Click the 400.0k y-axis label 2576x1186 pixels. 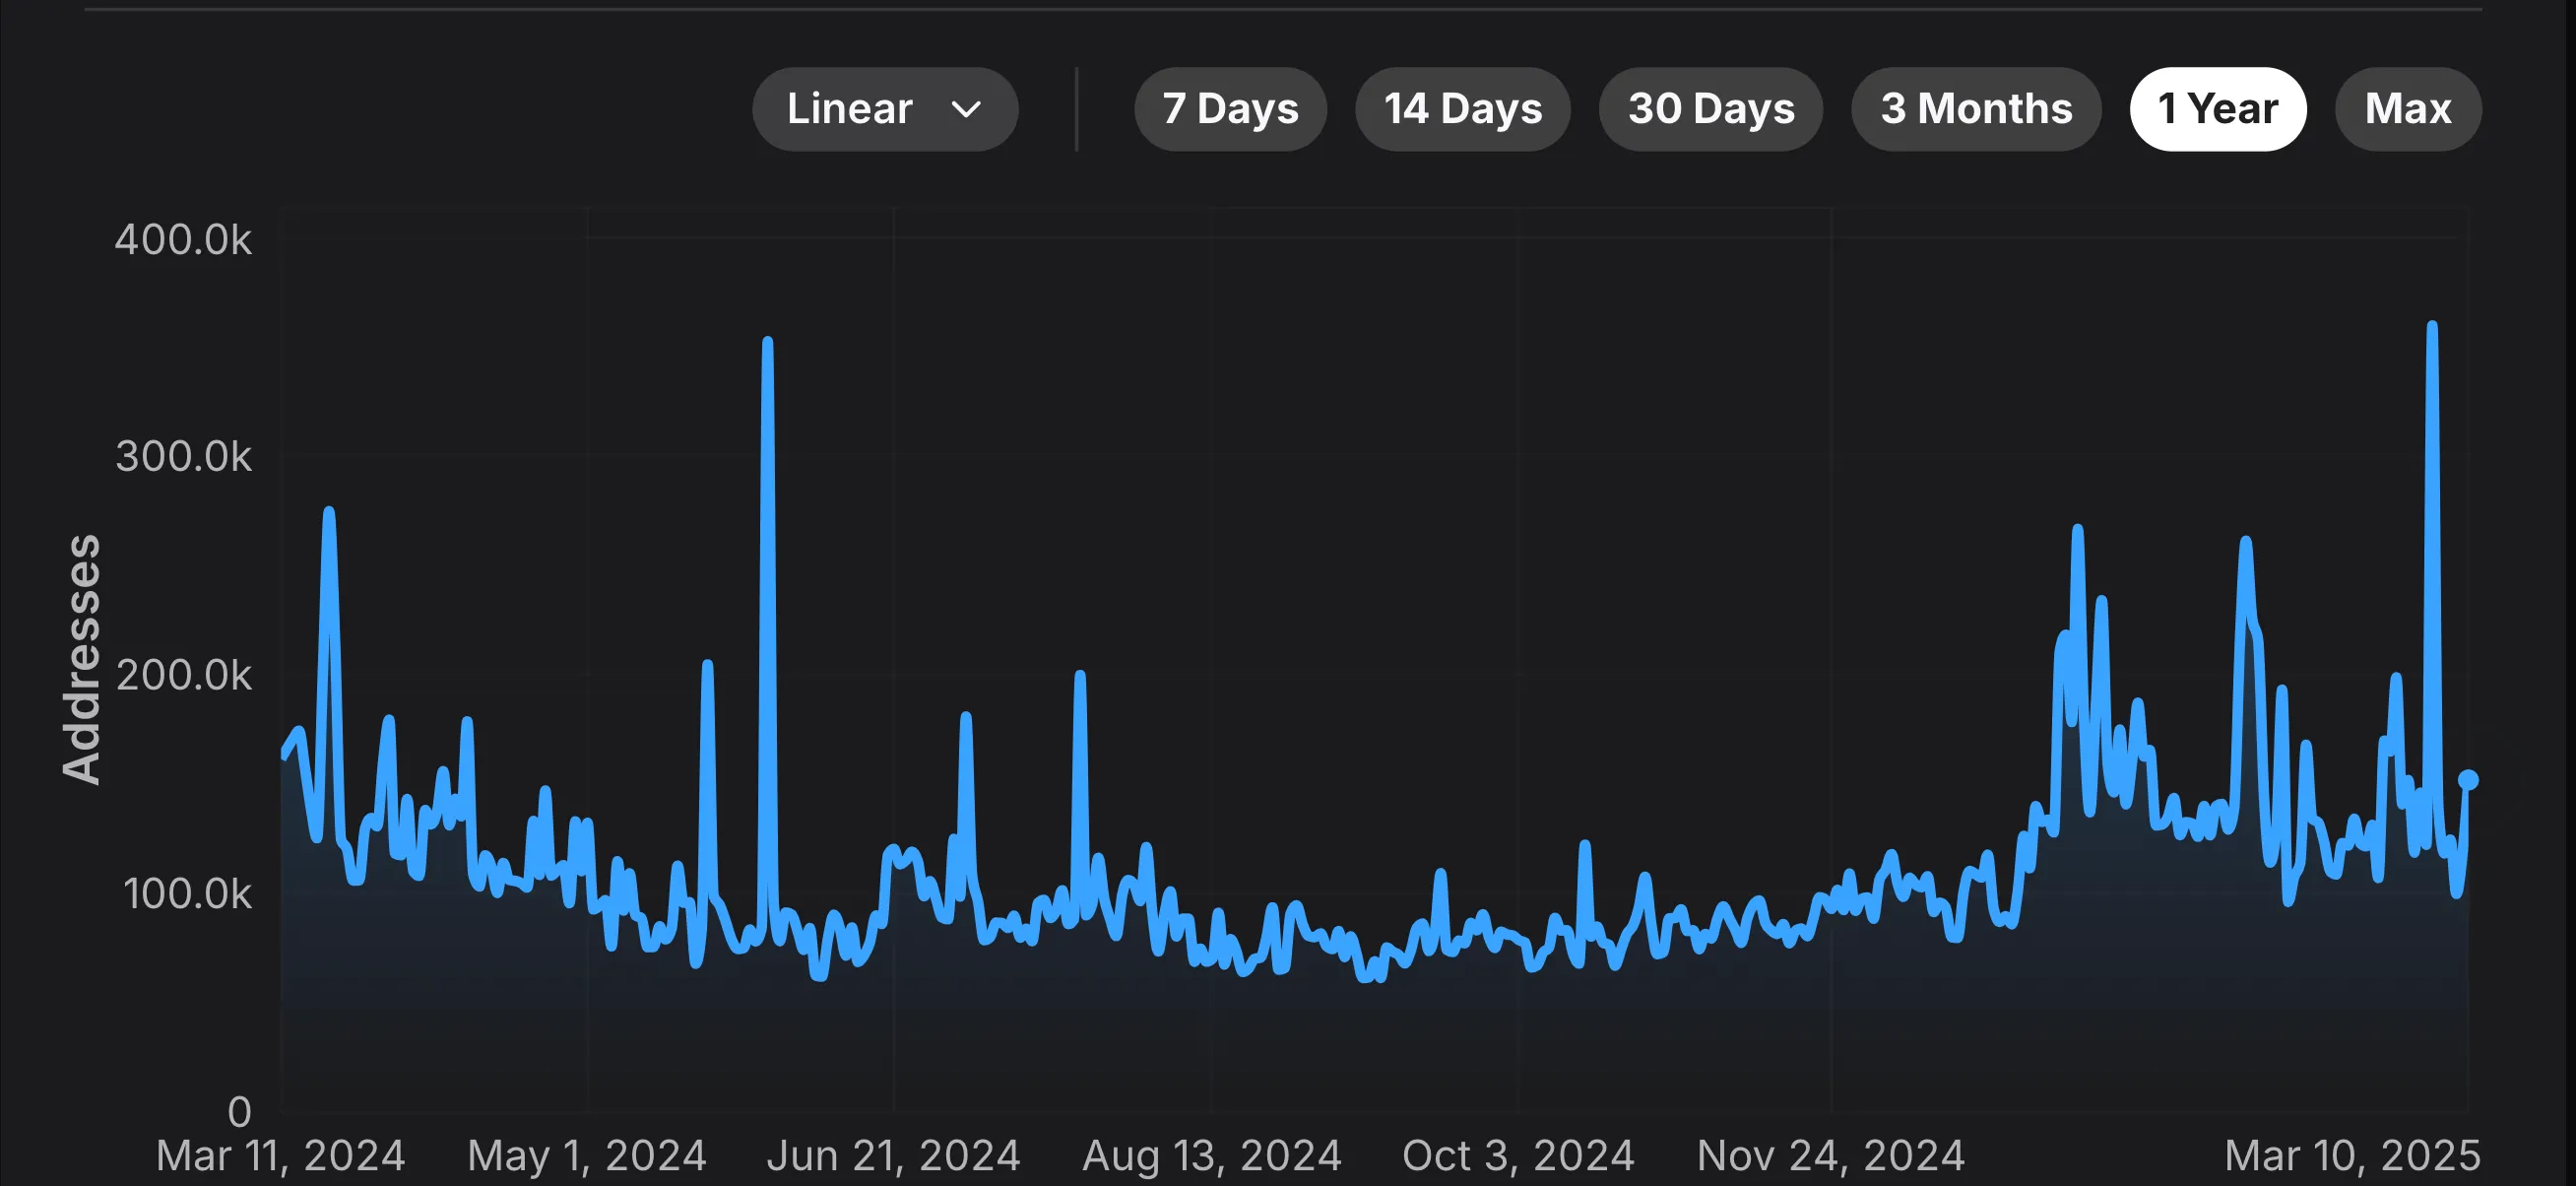183,240
